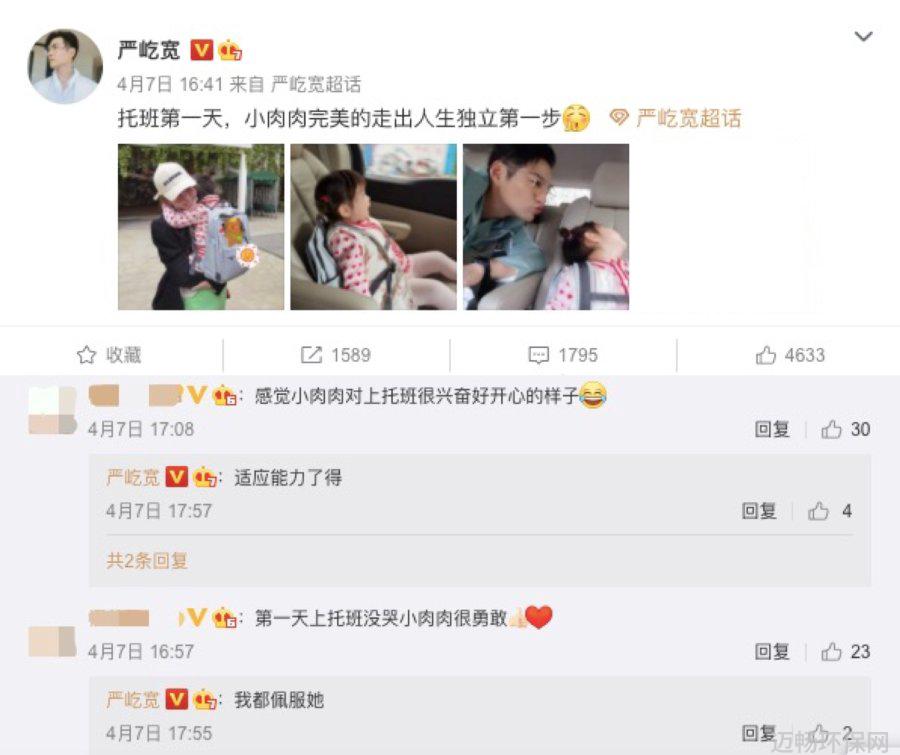Like the post with the 4633 thumbs-up

[x=765, y=355]
